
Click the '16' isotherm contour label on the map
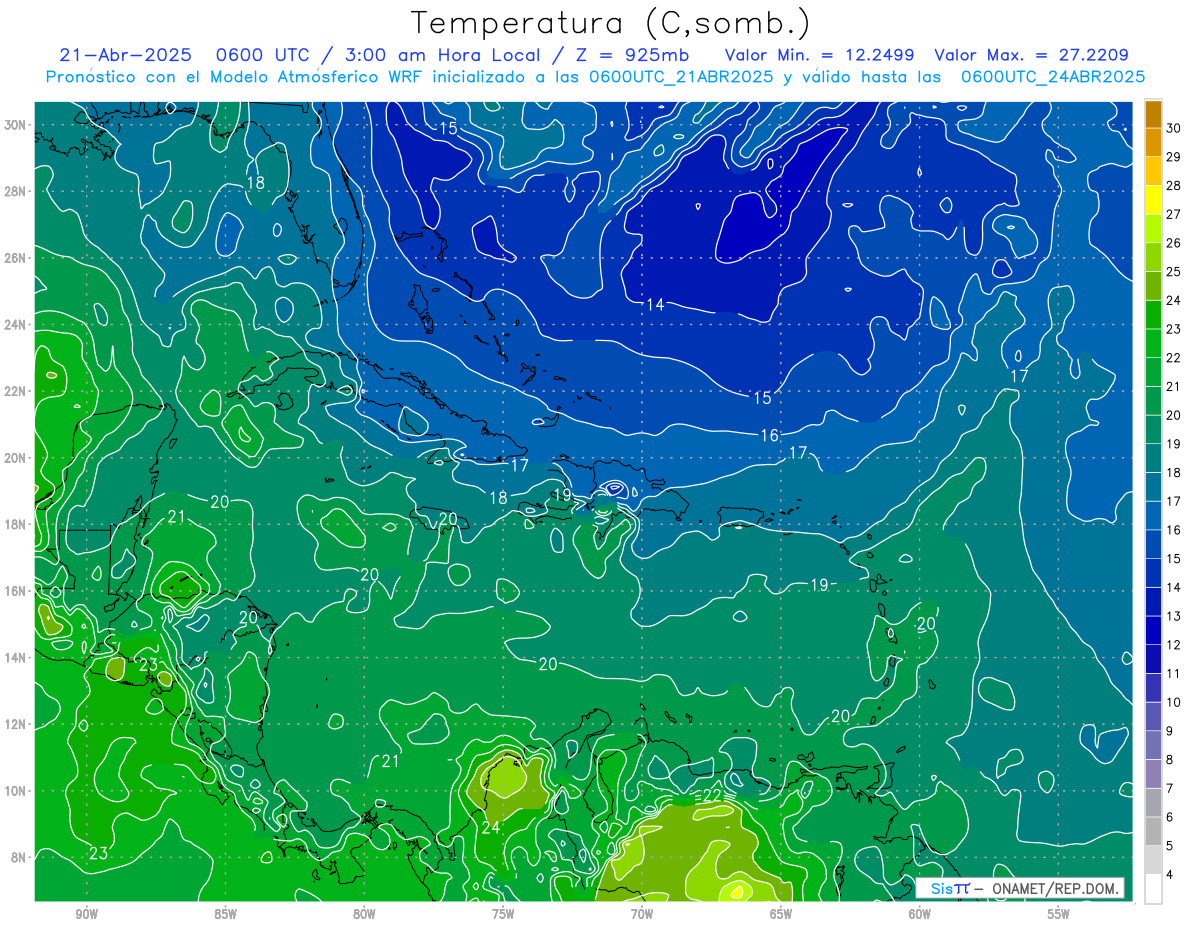[769, 436]
